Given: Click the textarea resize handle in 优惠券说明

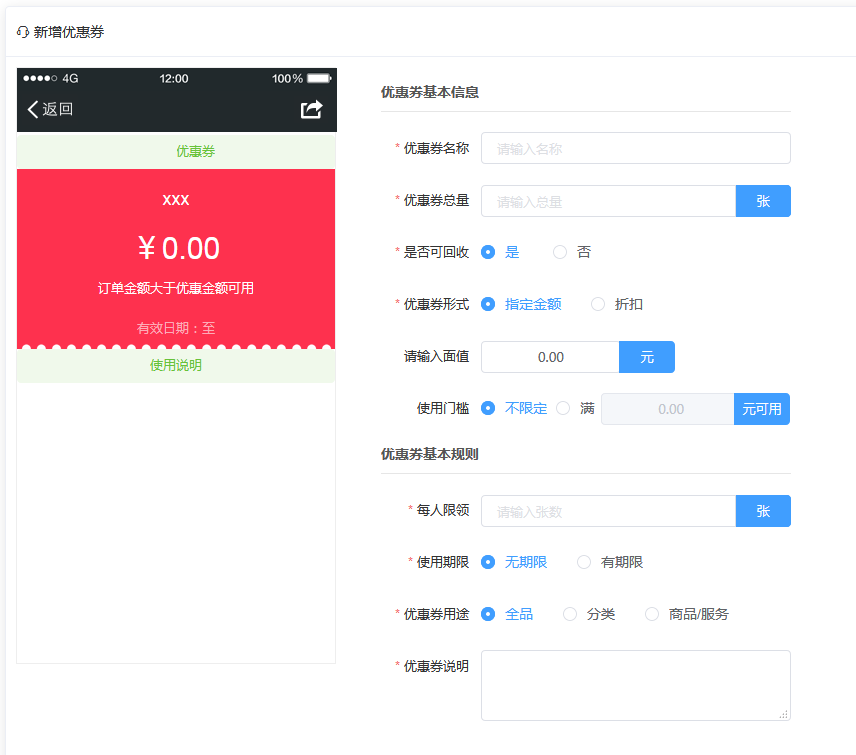Looking at the screenshot, I should (x=784, y=714).
